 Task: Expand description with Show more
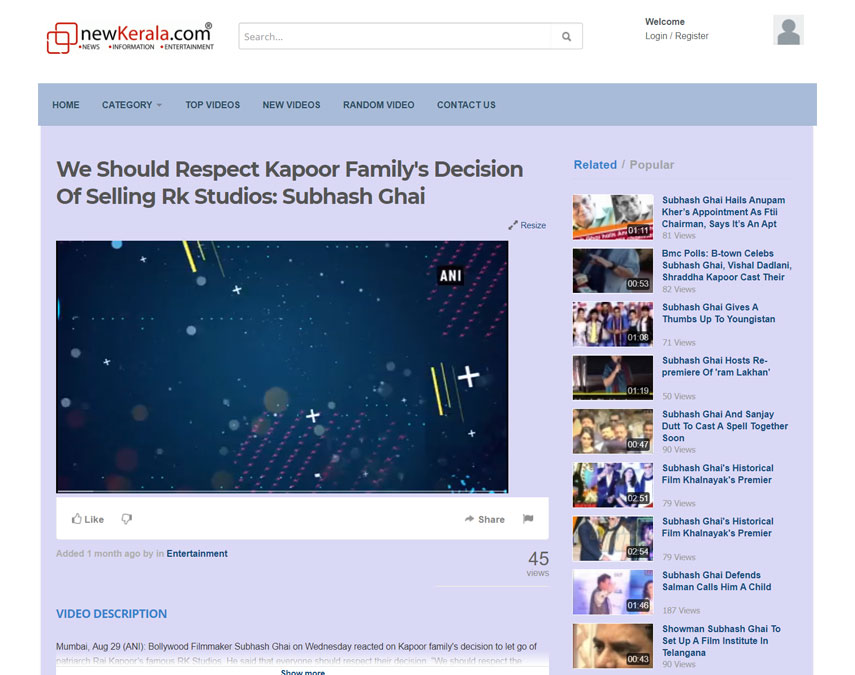[303, 672]
